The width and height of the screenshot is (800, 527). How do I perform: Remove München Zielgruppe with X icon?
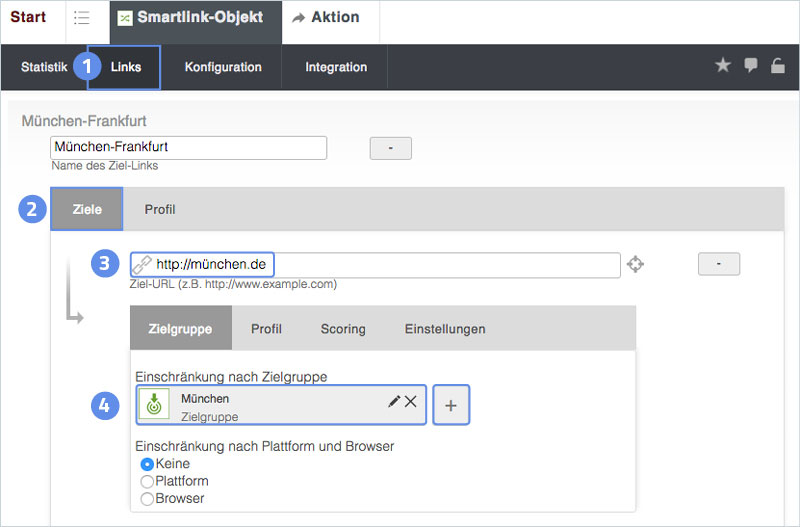click(x=411, y=401)
